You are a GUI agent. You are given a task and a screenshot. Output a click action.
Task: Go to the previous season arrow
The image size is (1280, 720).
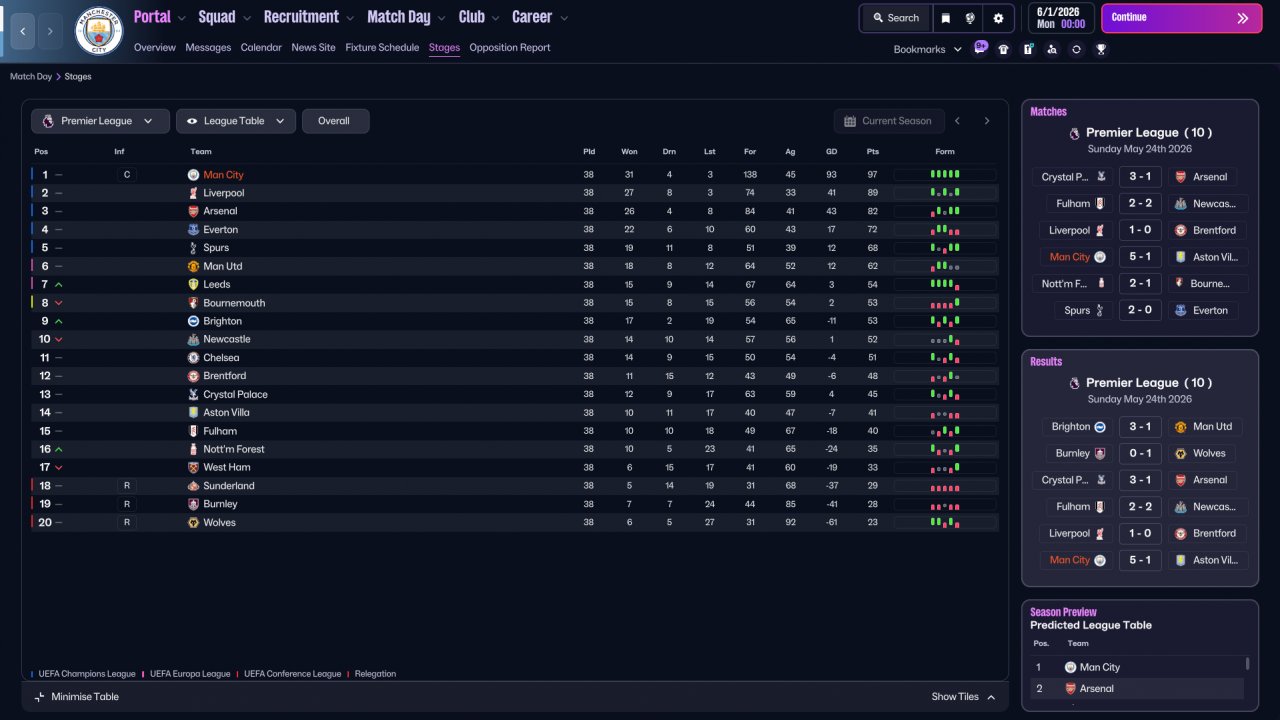(x=957, y=121)
